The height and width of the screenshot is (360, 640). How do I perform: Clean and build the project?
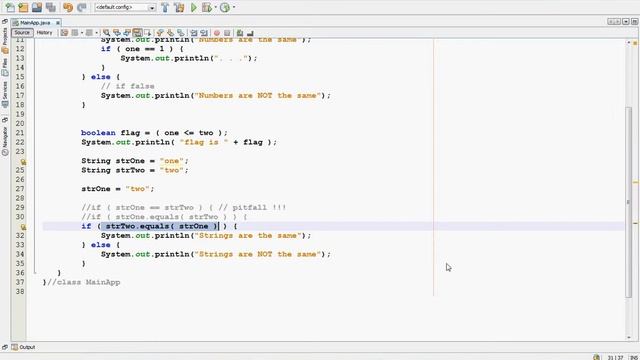point(179,7)
